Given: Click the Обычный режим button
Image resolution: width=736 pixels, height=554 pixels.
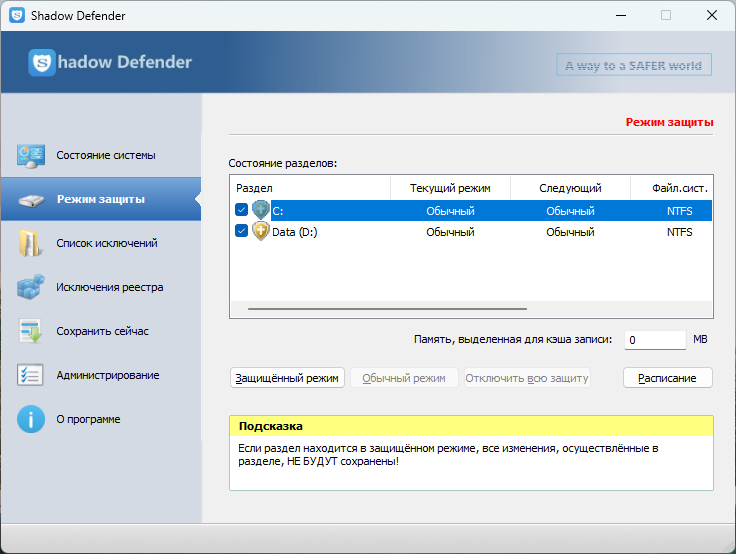Looking at the screenshot, I should [x=404, y=378].
